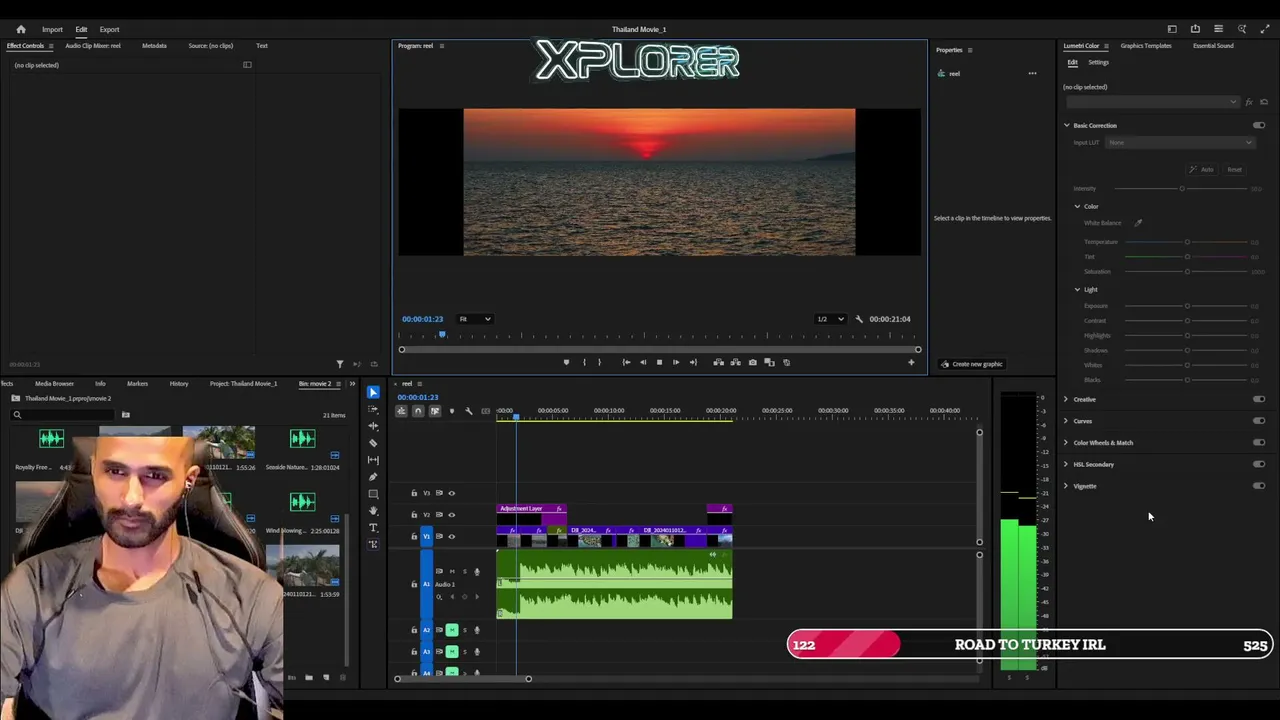Click Mark Out in Program monitor
Screen dimensions: 1280x720
pyautogui.click(x=599, y=362)
